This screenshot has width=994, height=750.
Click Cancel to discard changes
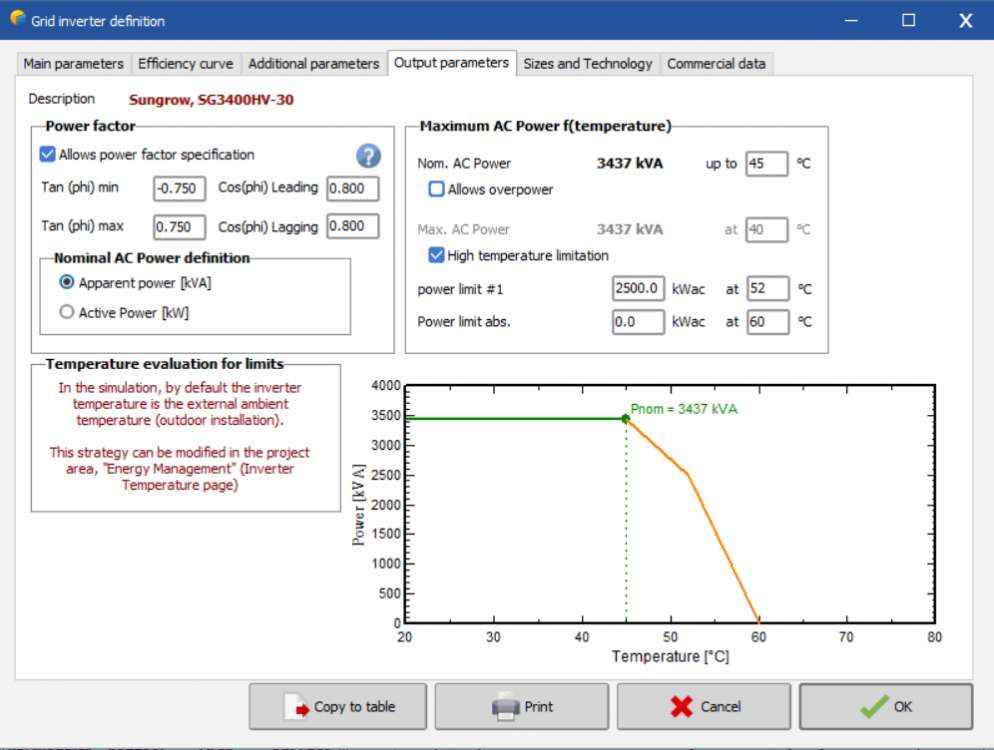click(x=704, y=707)
